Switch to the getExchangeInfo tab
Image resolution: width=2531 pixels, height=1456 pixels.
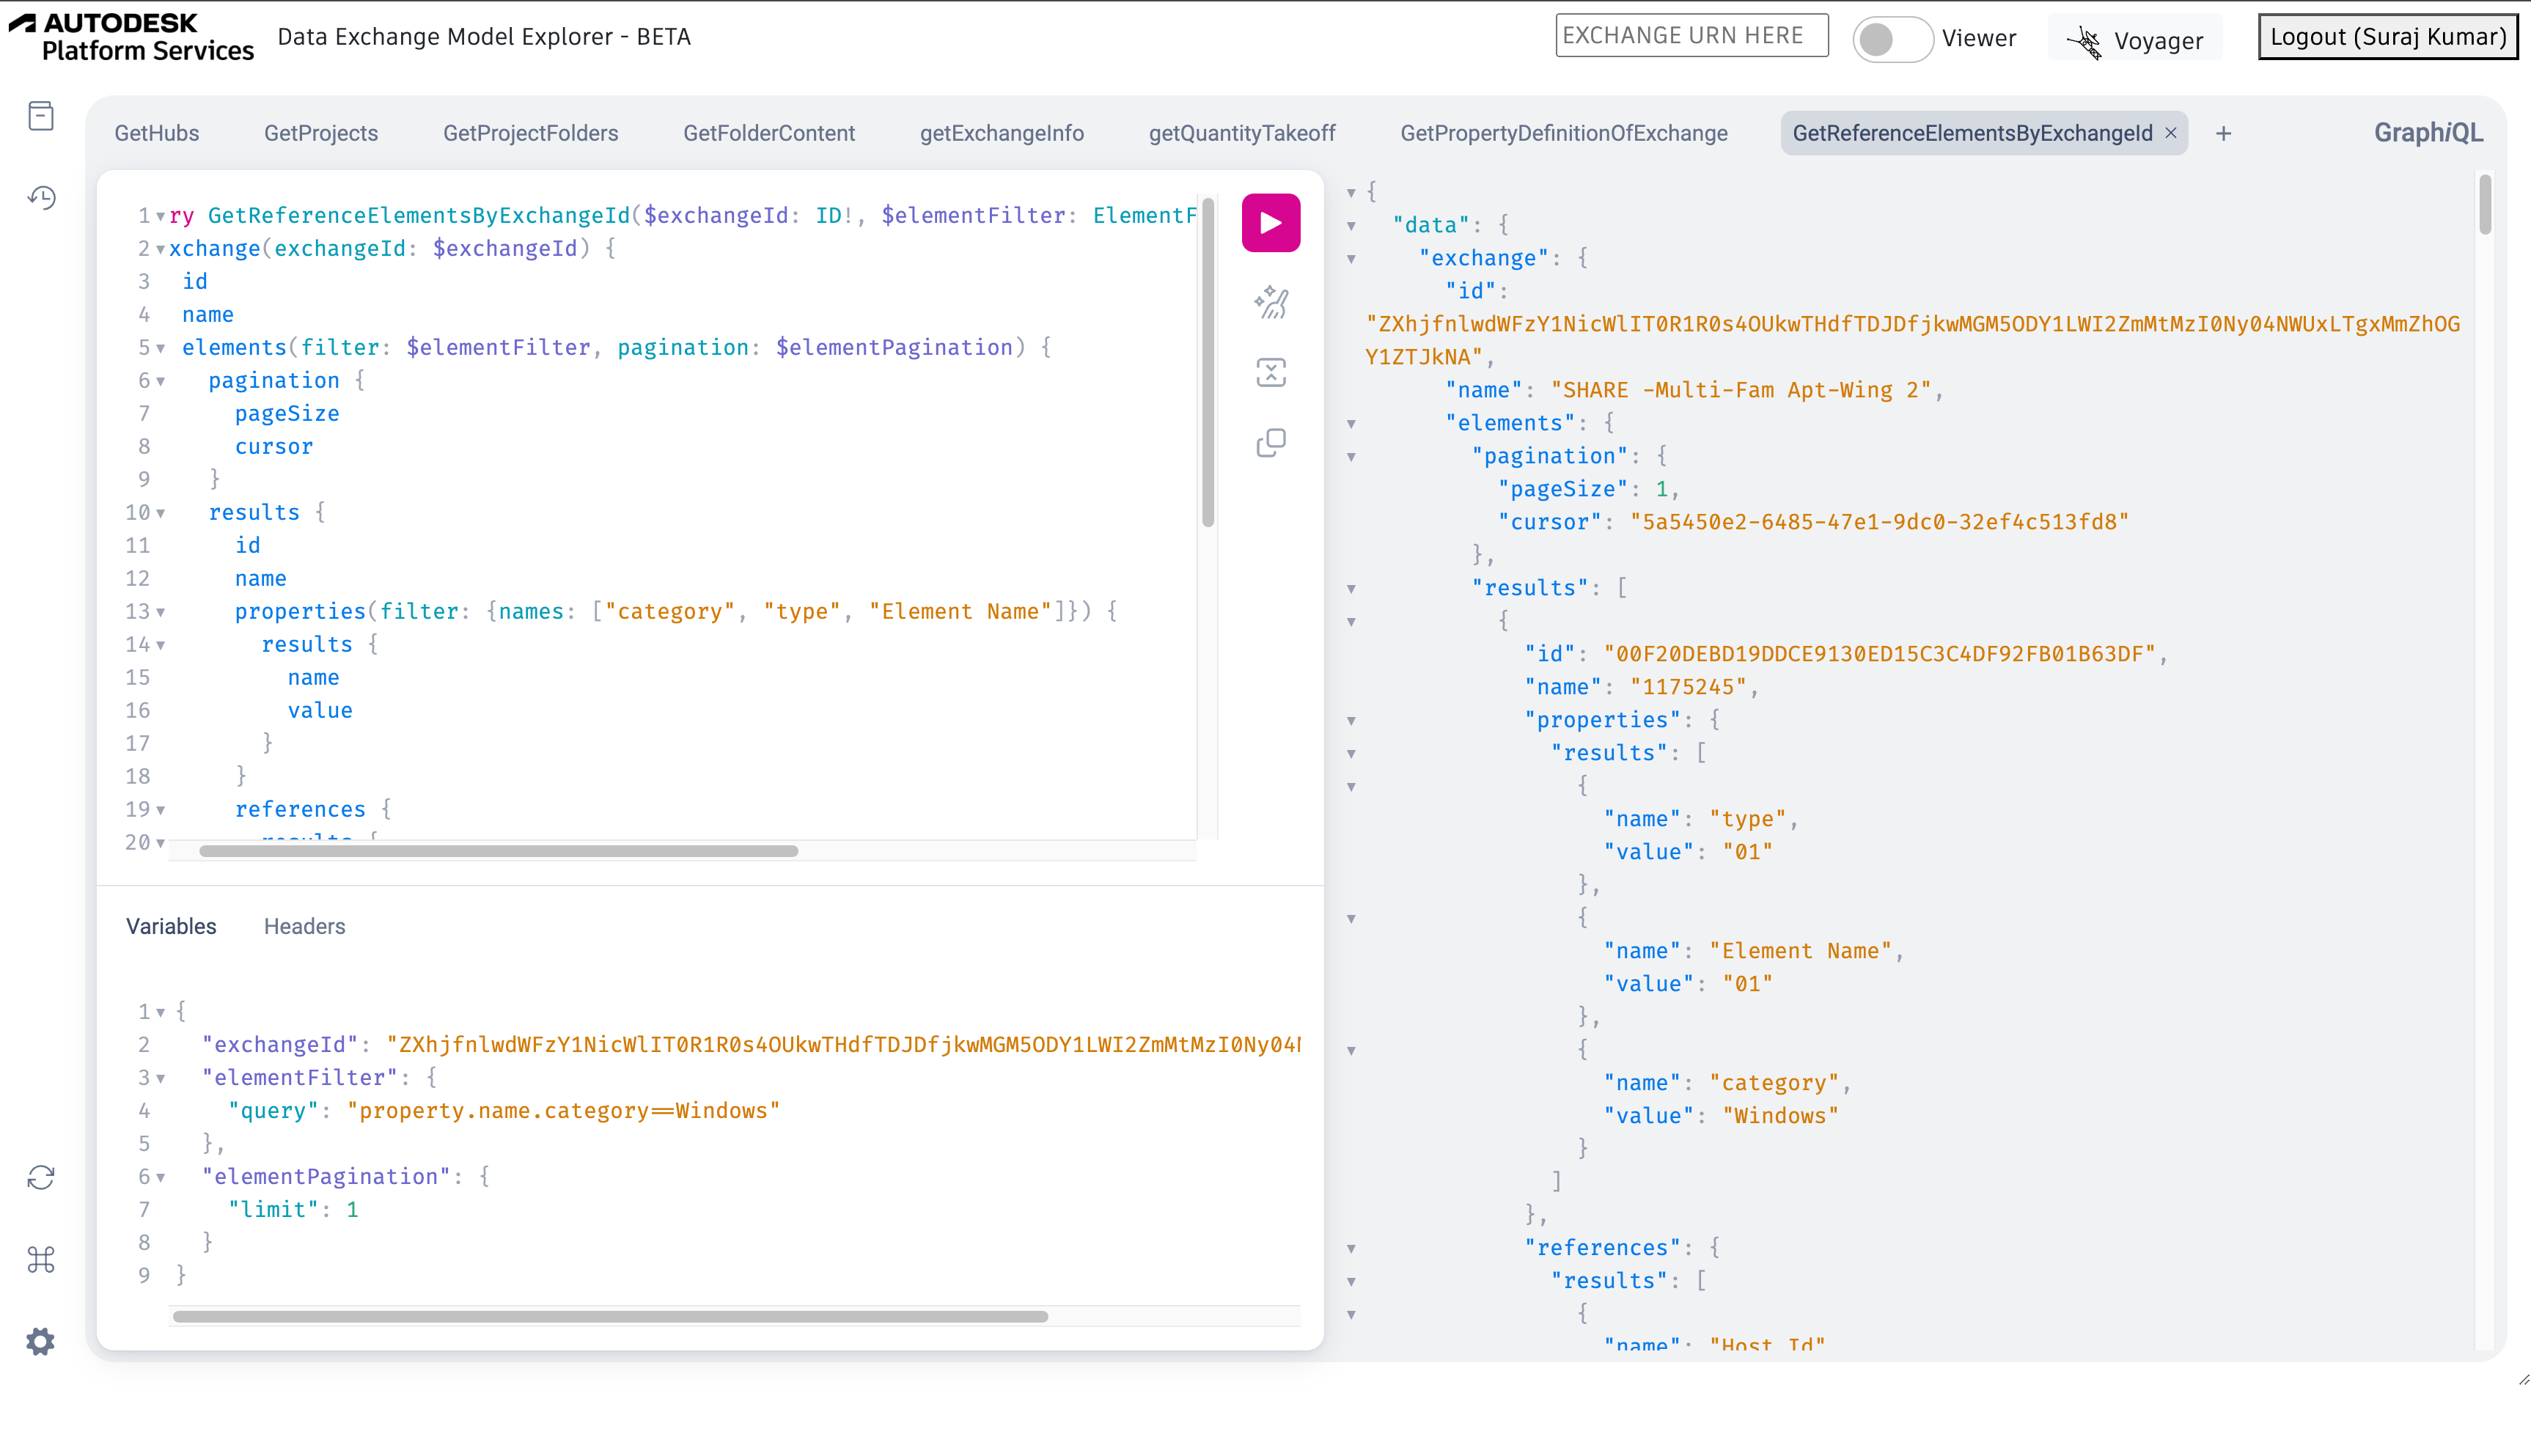1002,133
